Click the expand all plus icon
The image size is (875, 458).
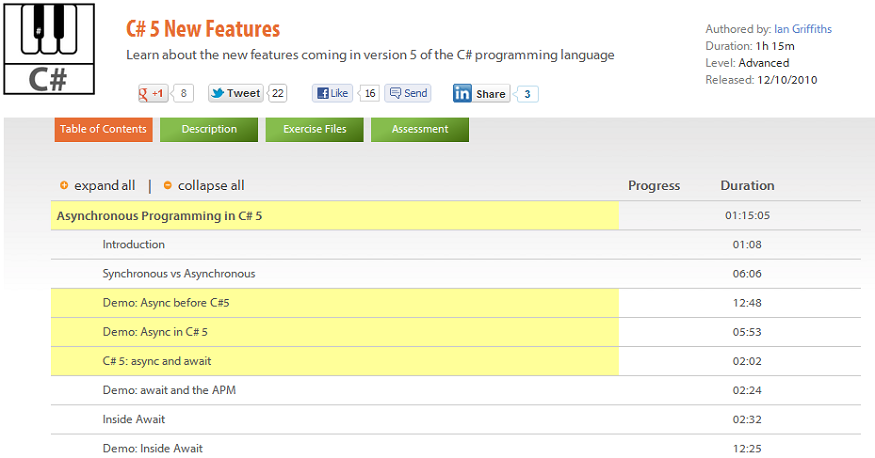pos(64,185)
